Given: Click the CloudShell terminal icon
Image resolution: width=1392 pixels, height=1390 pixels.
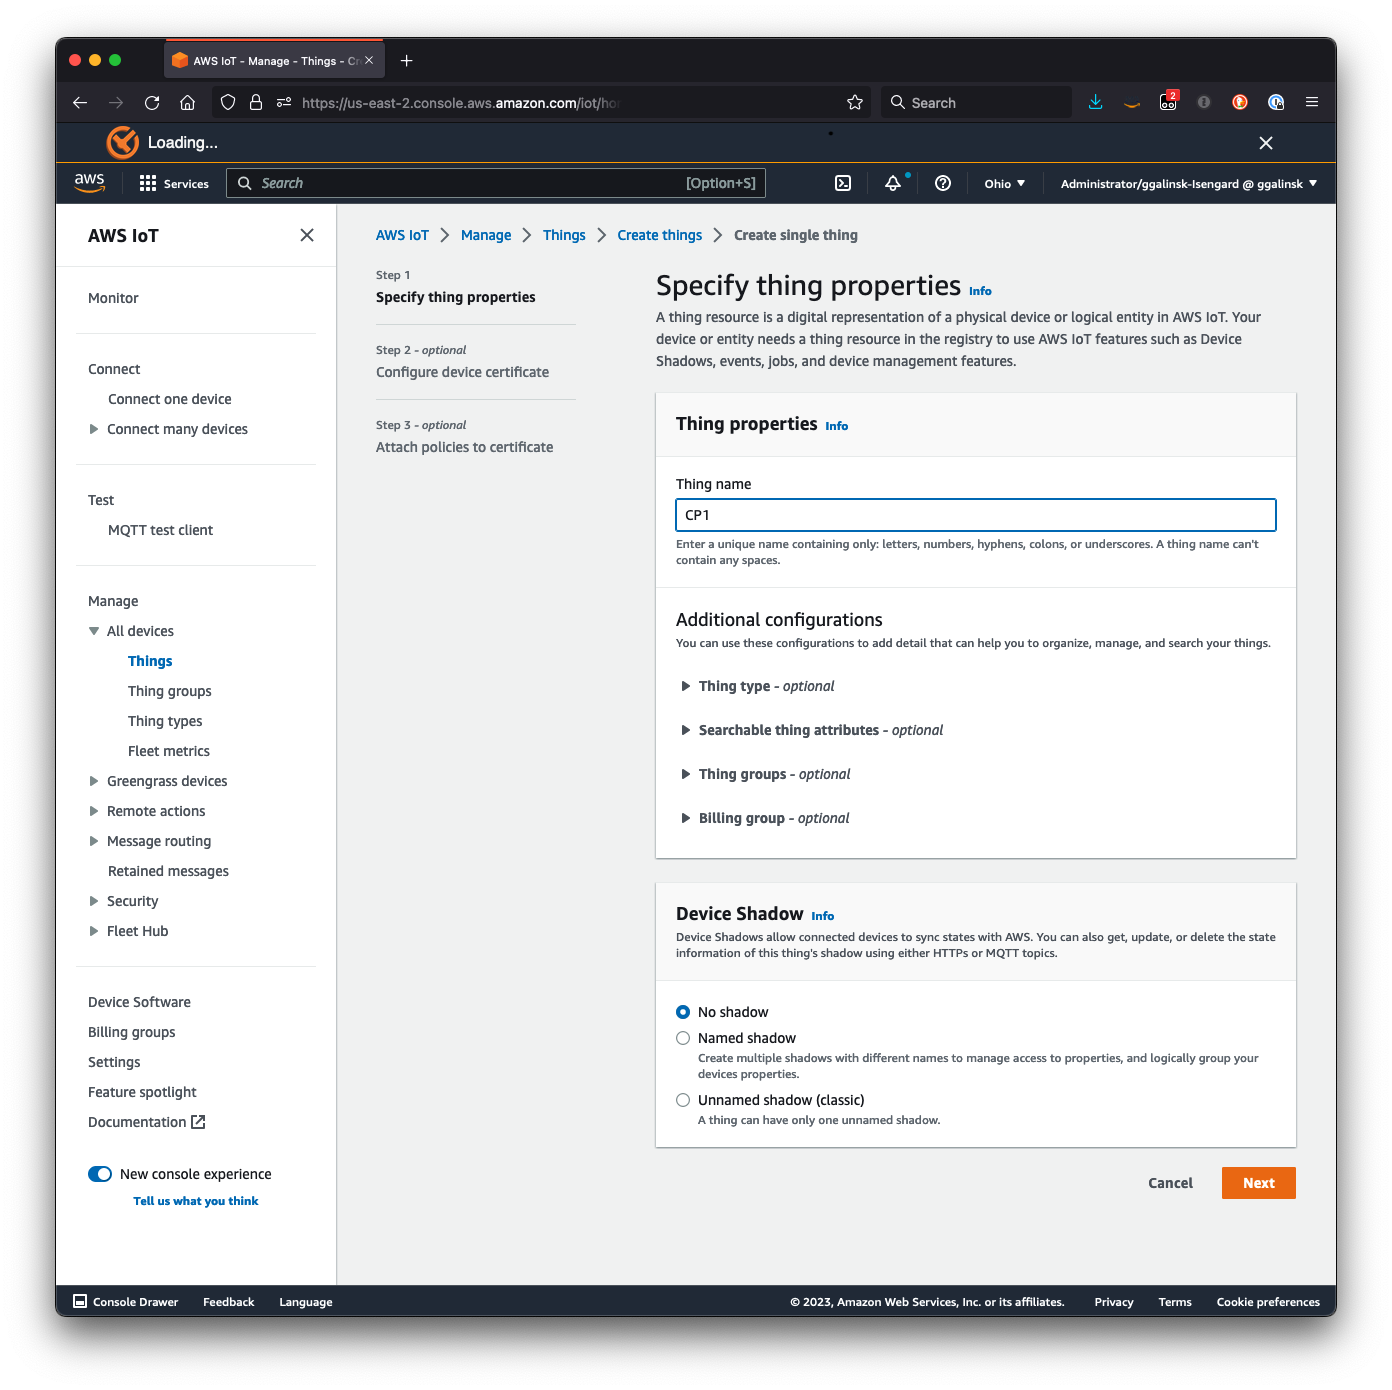Looking at the screenshot, I should pyautogui.click(x=842, y=183).
